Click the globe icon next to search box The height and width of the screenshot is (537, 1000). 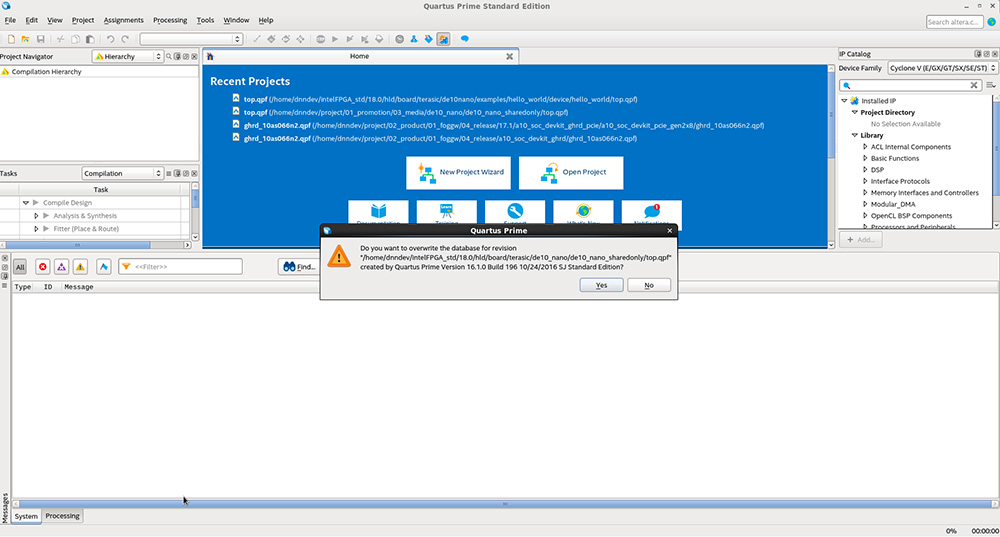[x=992, y=22]
